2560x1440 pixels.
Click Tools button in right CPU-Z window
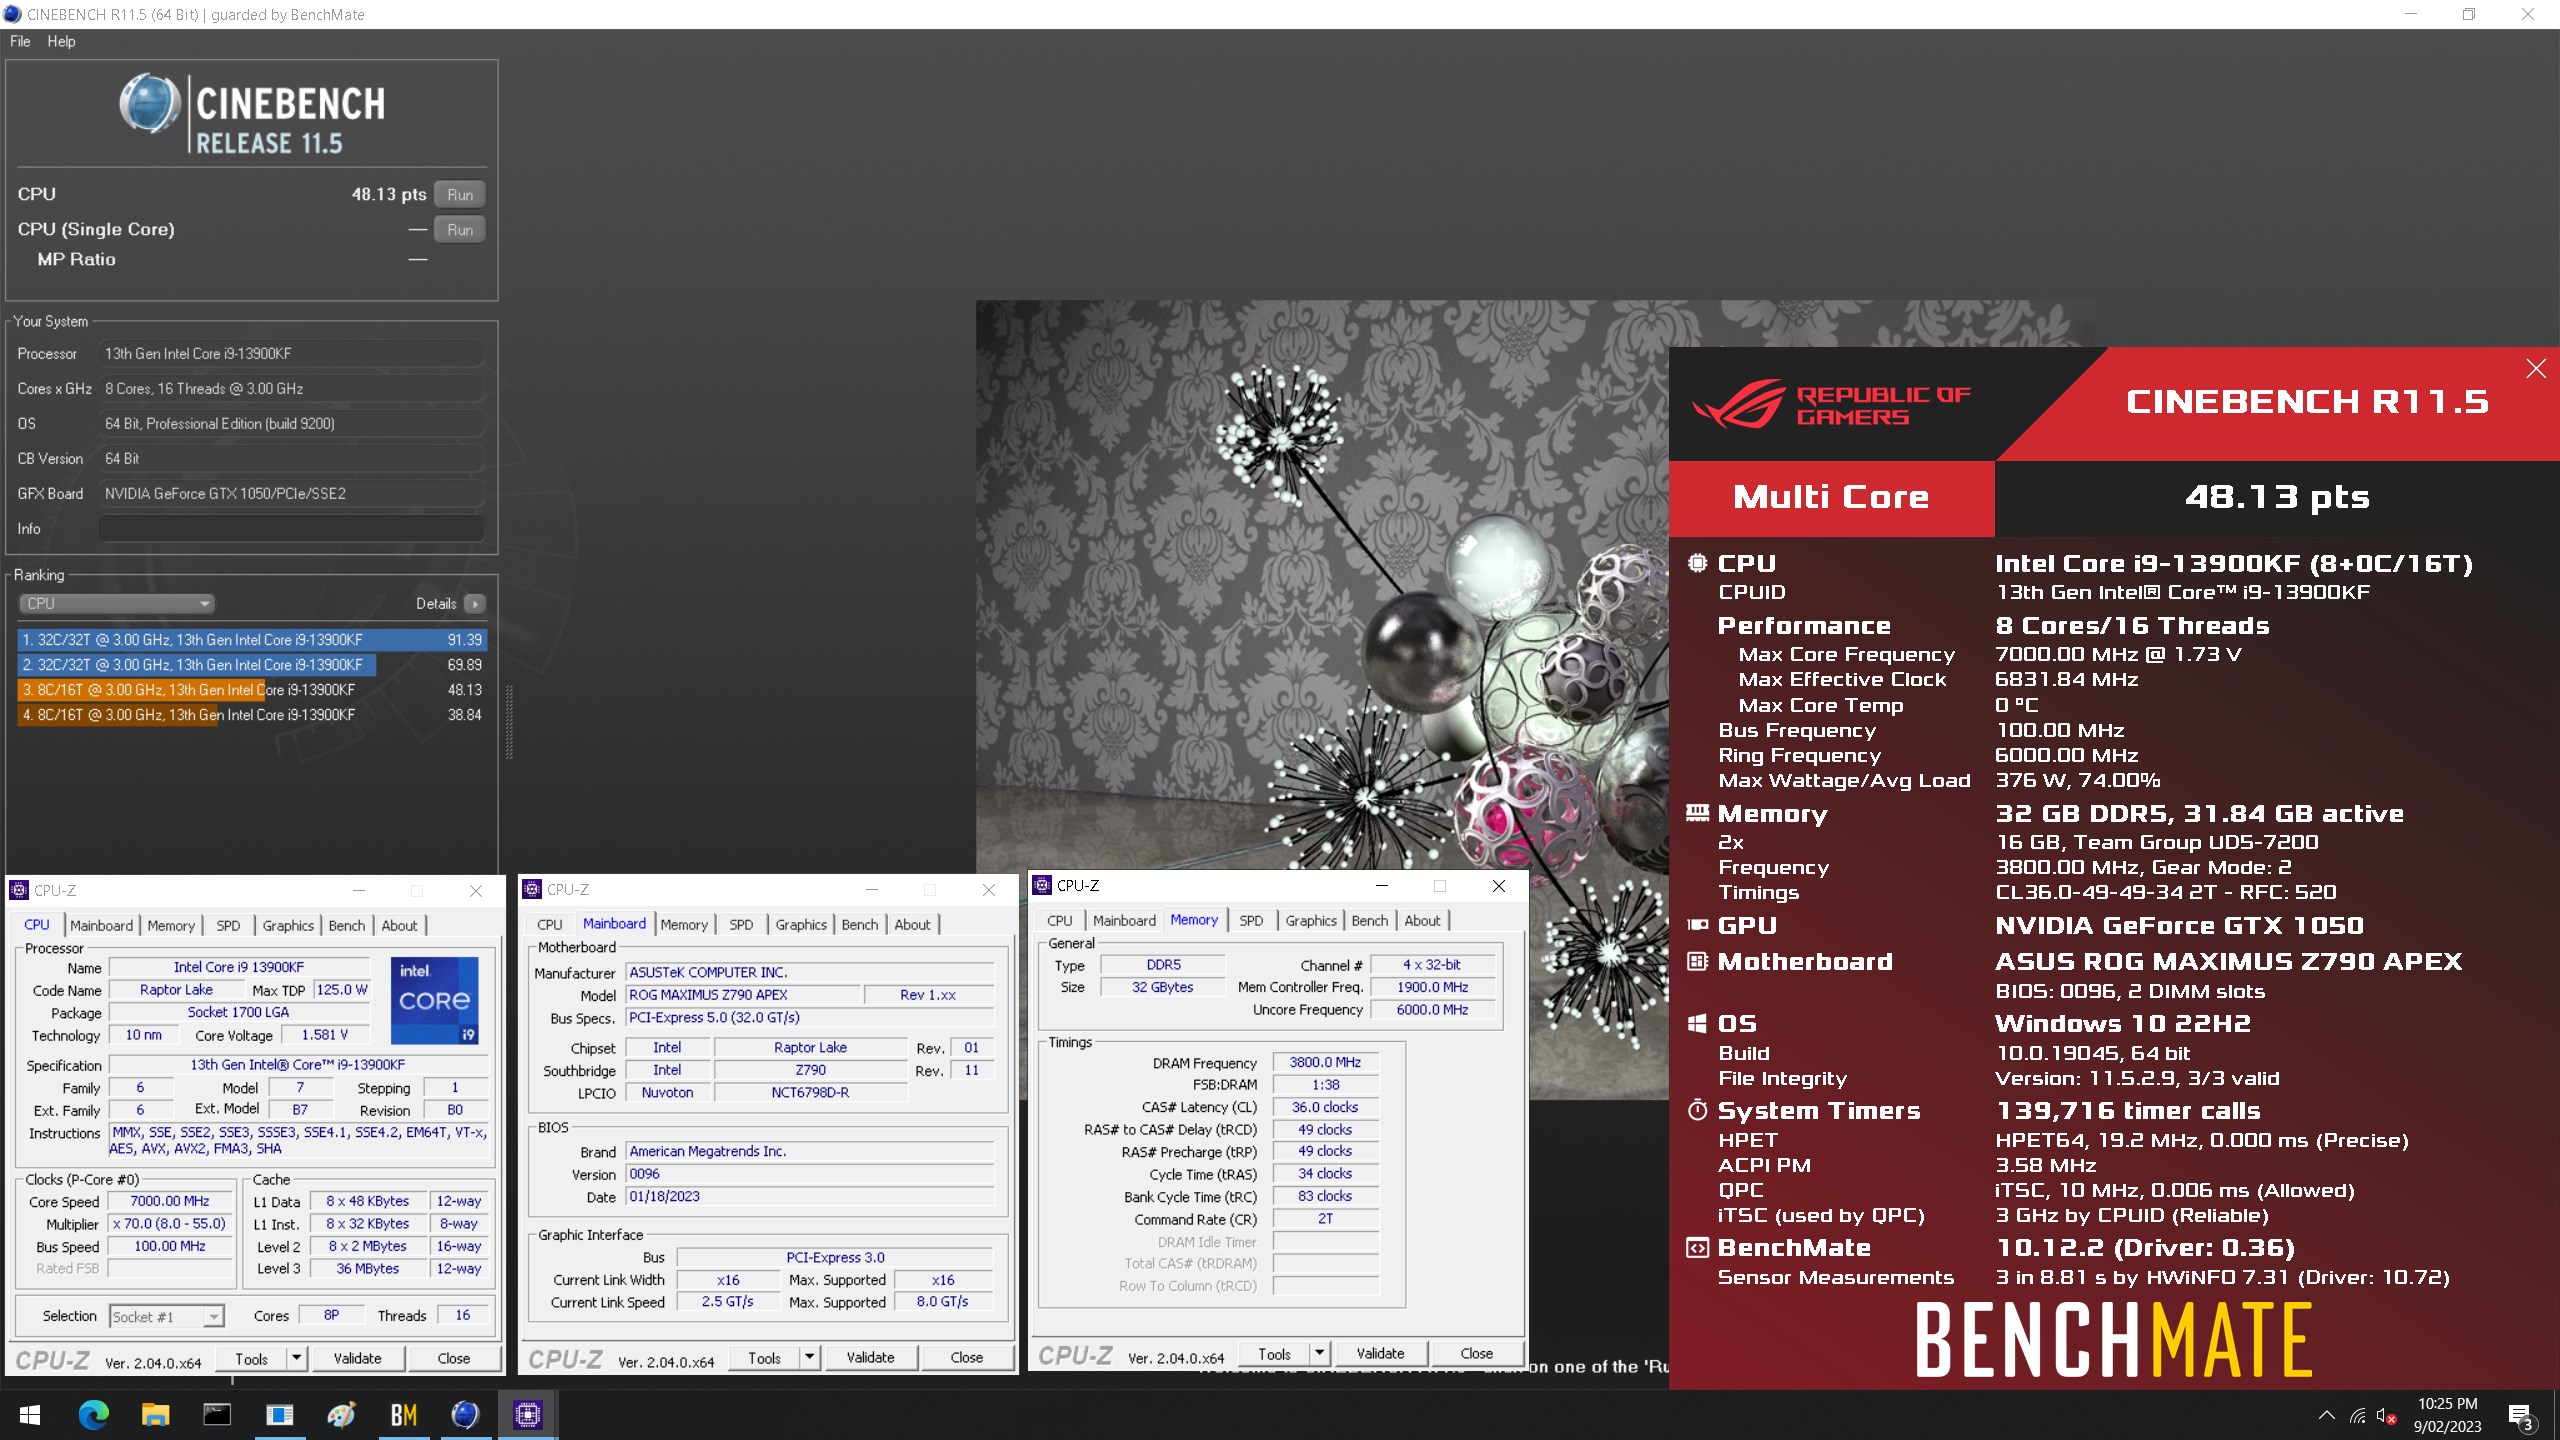1274,1353
